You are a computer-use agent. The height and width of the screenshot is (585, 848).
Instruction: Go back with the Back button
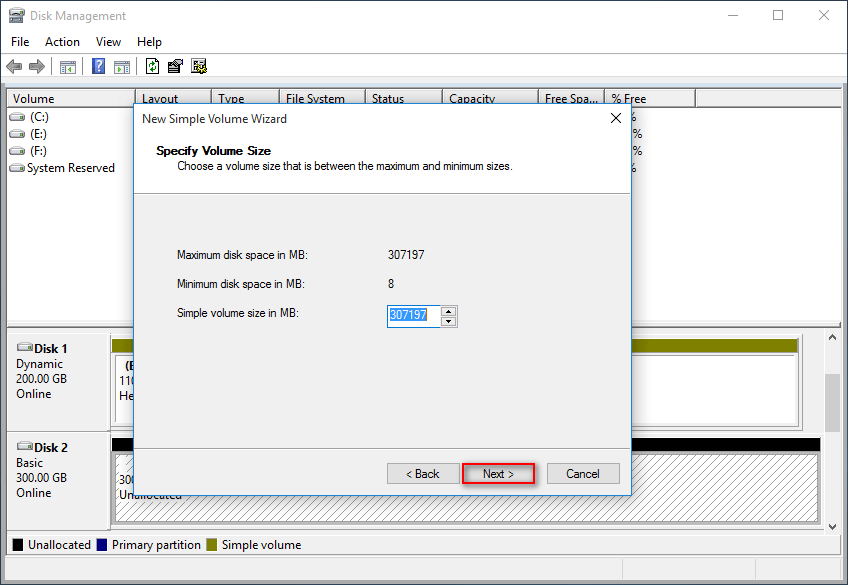coord(421,474)
